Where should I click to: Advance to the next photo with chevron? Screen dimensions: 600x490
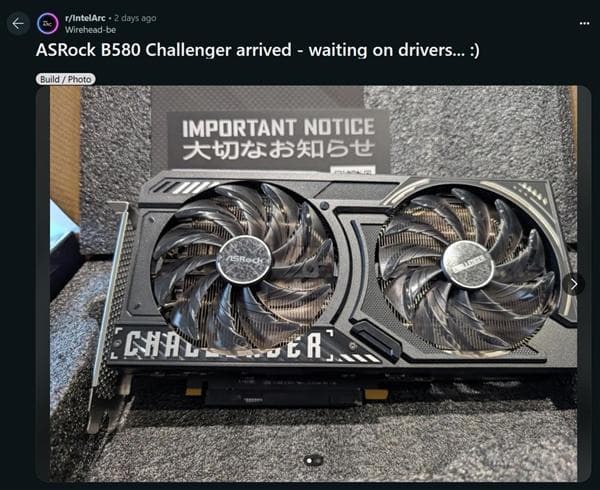(x=573, y=284)
